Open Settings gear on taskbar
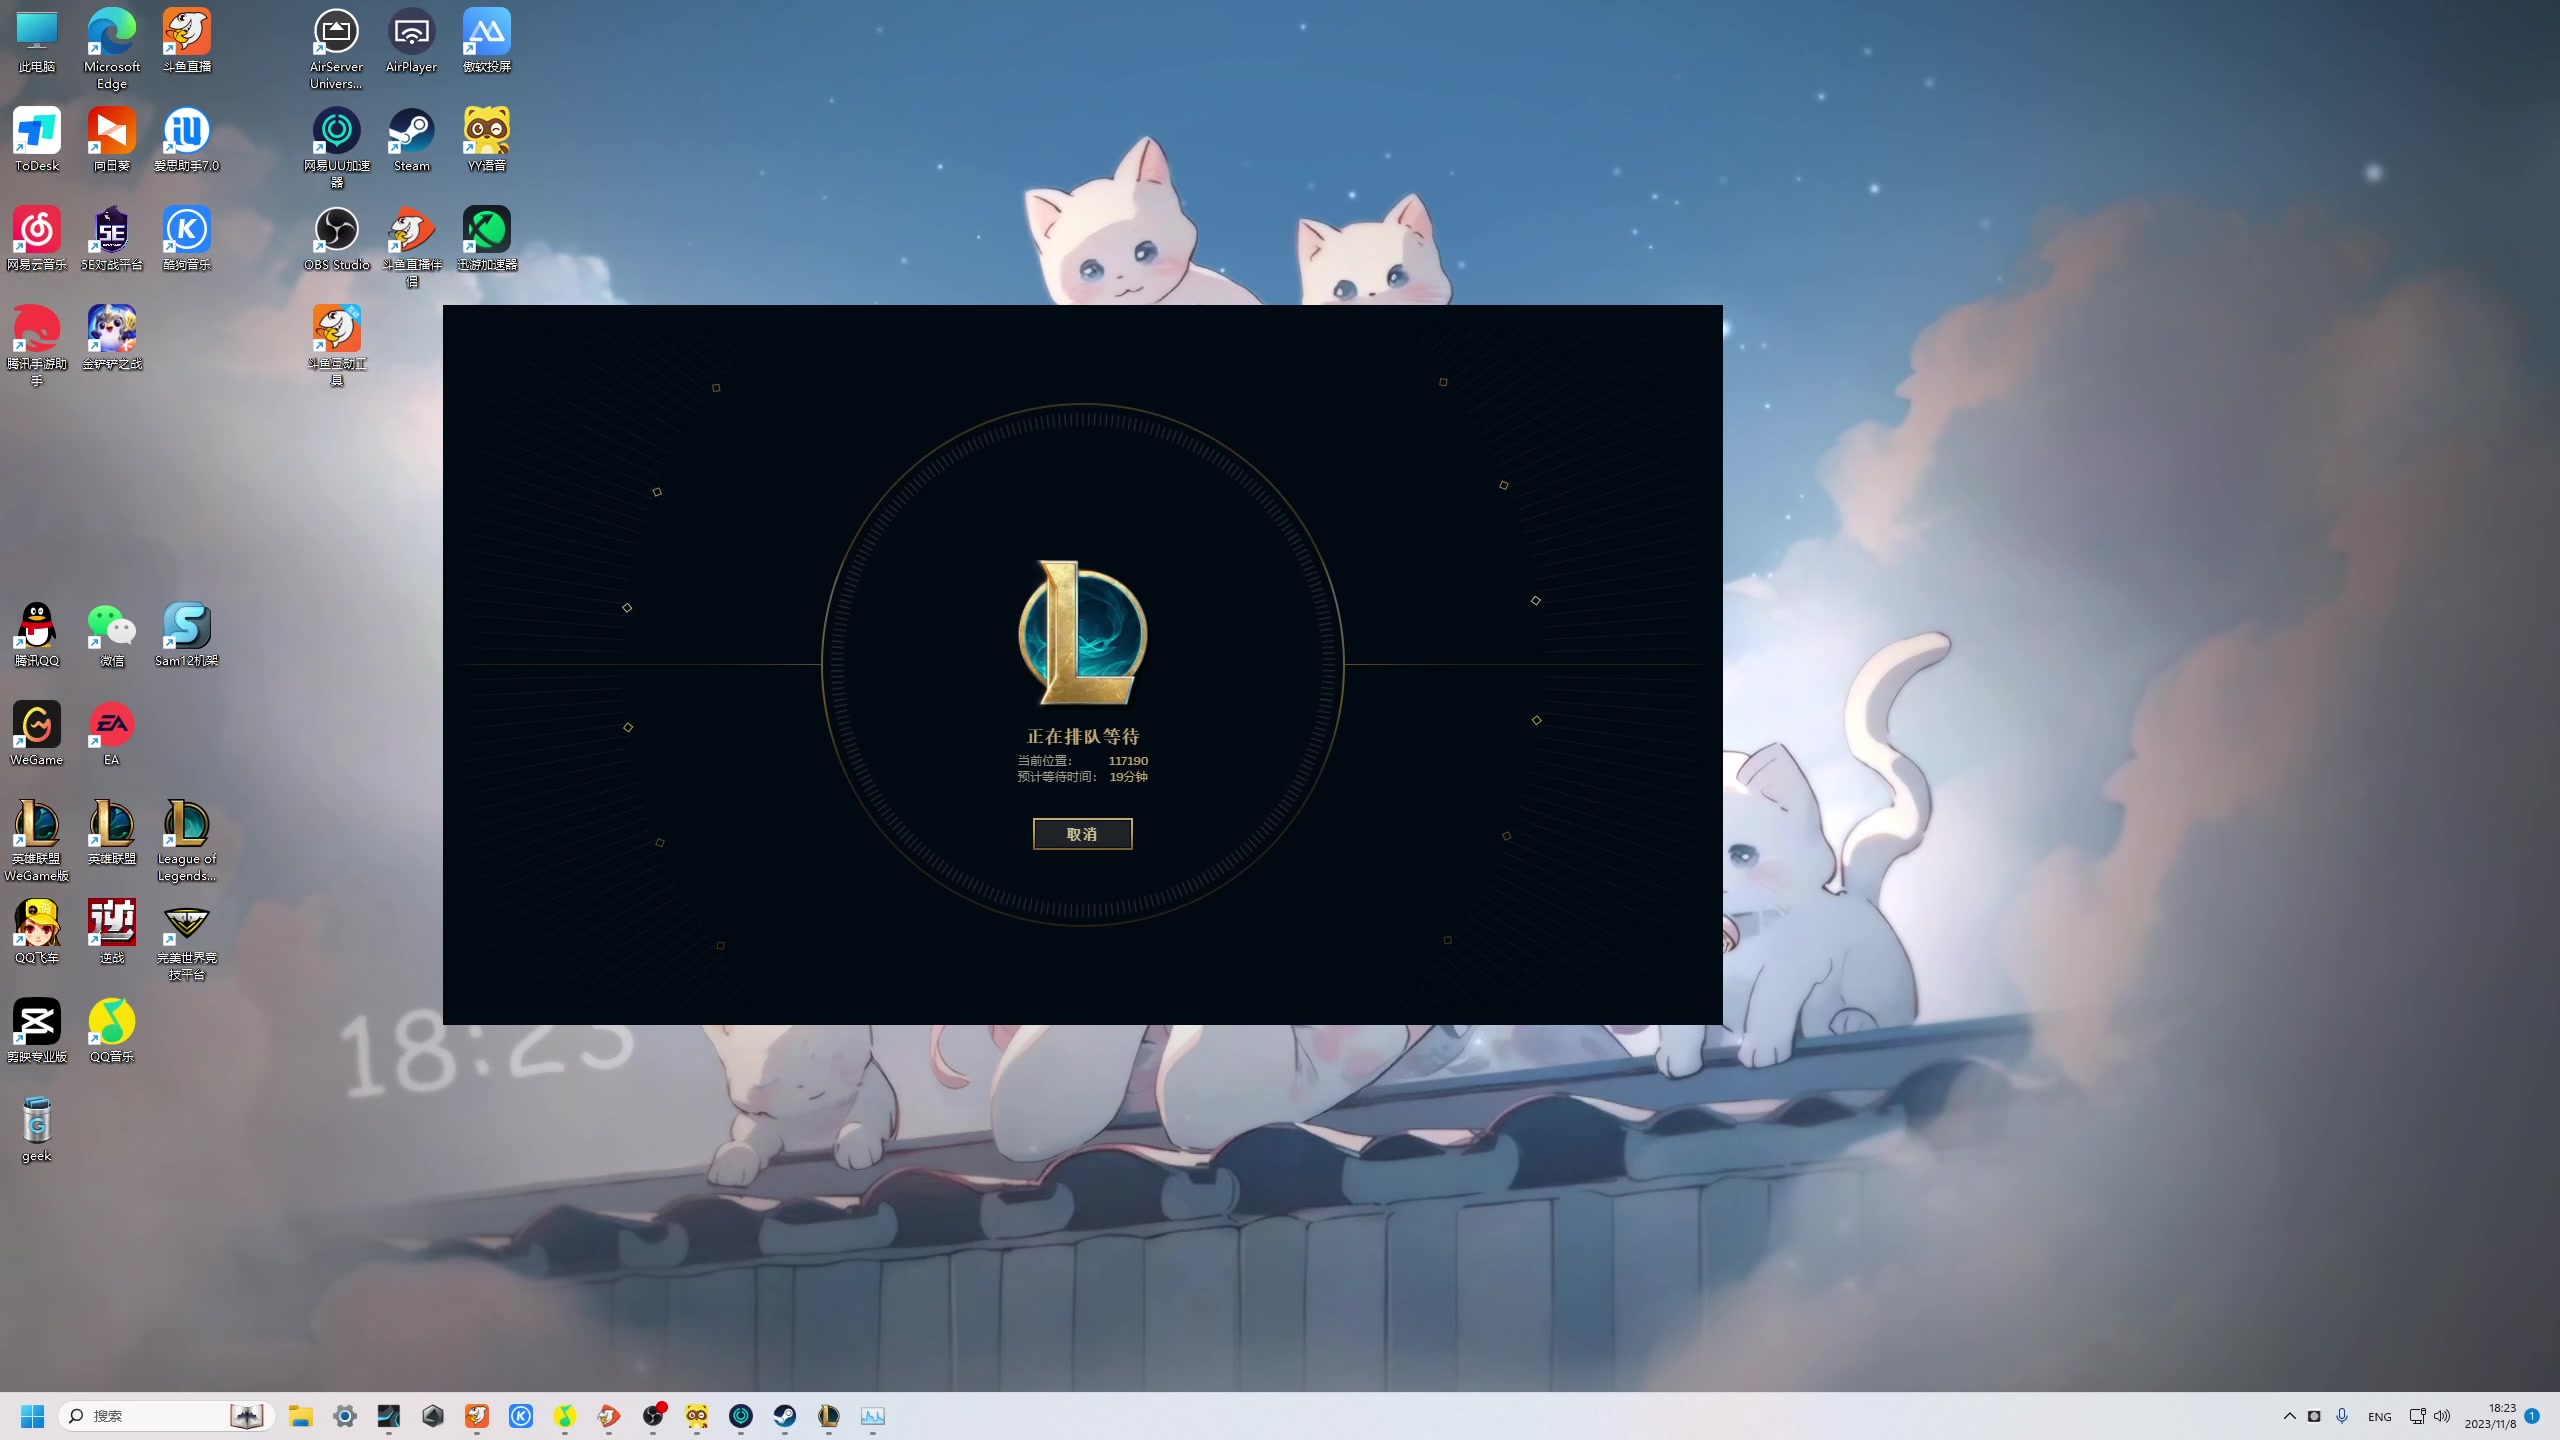 click(x=345, y=1416)
